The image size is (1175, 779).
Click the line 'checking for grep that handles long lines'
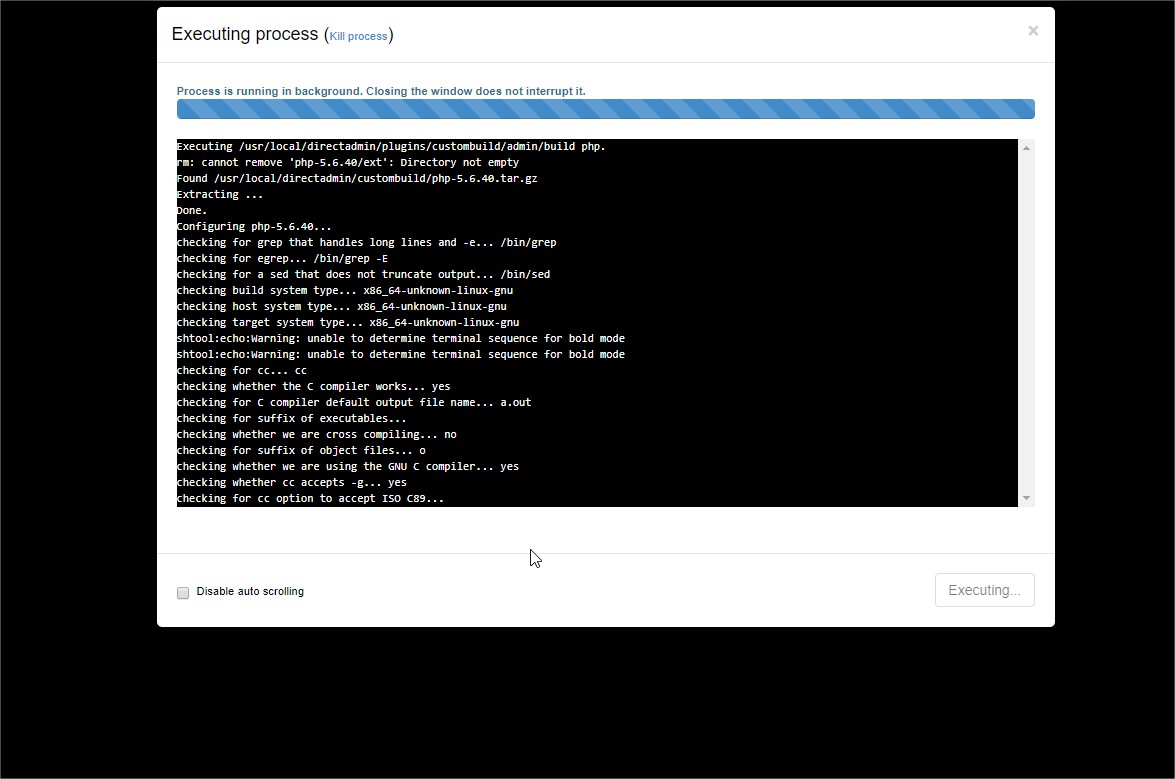[366, 243]
